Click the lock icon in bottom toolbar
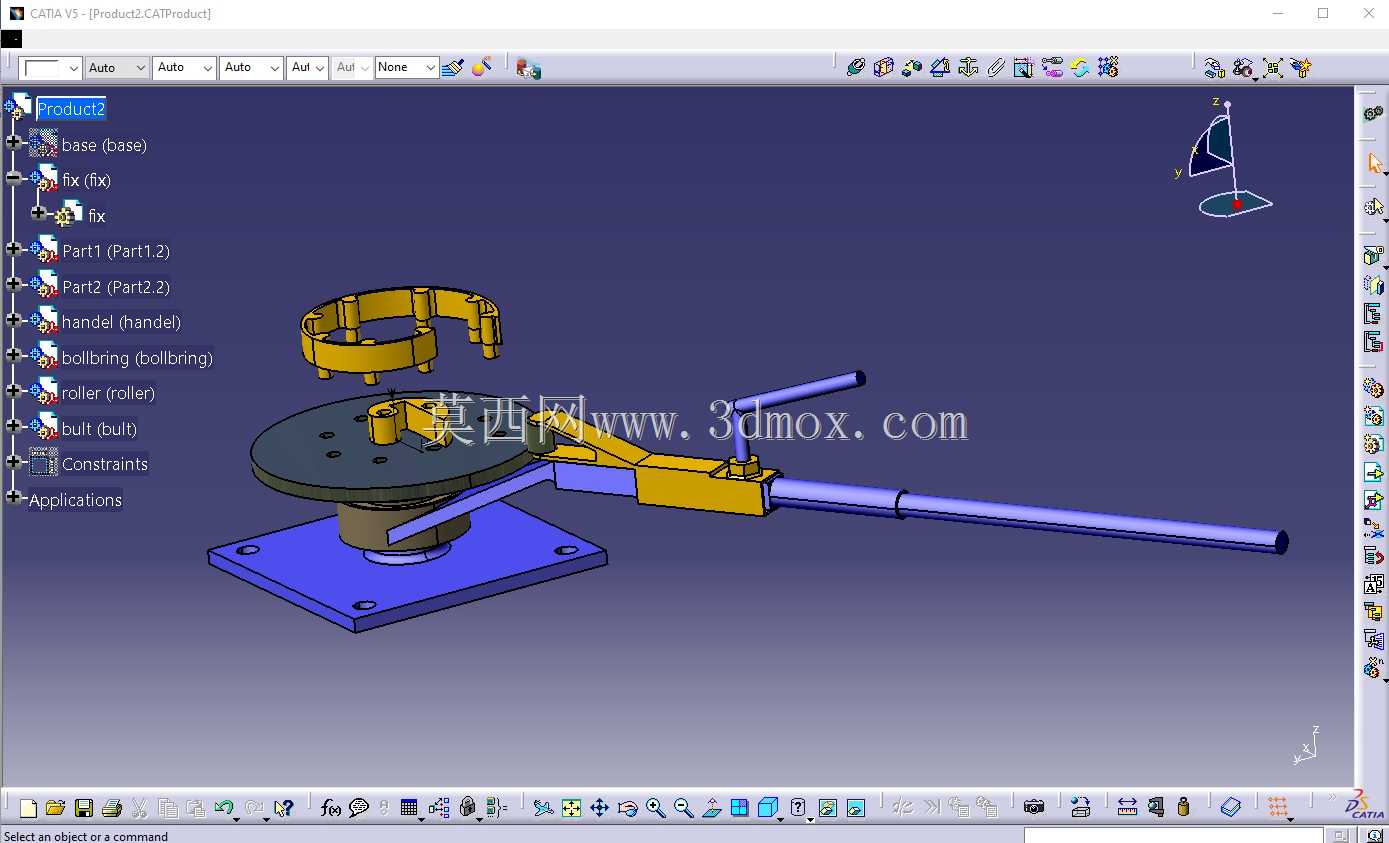The image size is (1389, 843). pyautogui.click(x=468, y=808)
